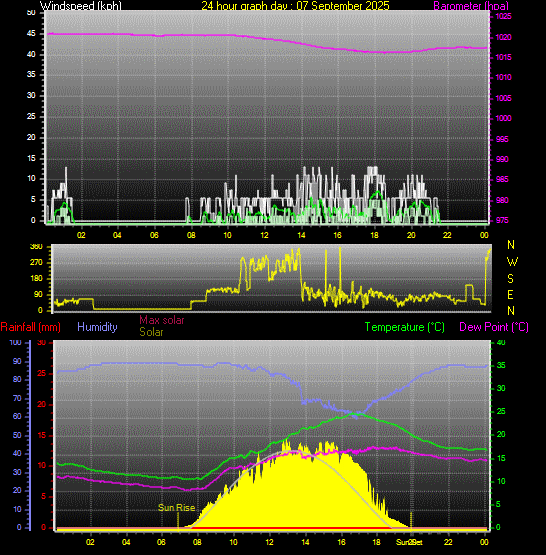
Task: Click the Temperature (°C) legend label
Action: tap(404, 327)
